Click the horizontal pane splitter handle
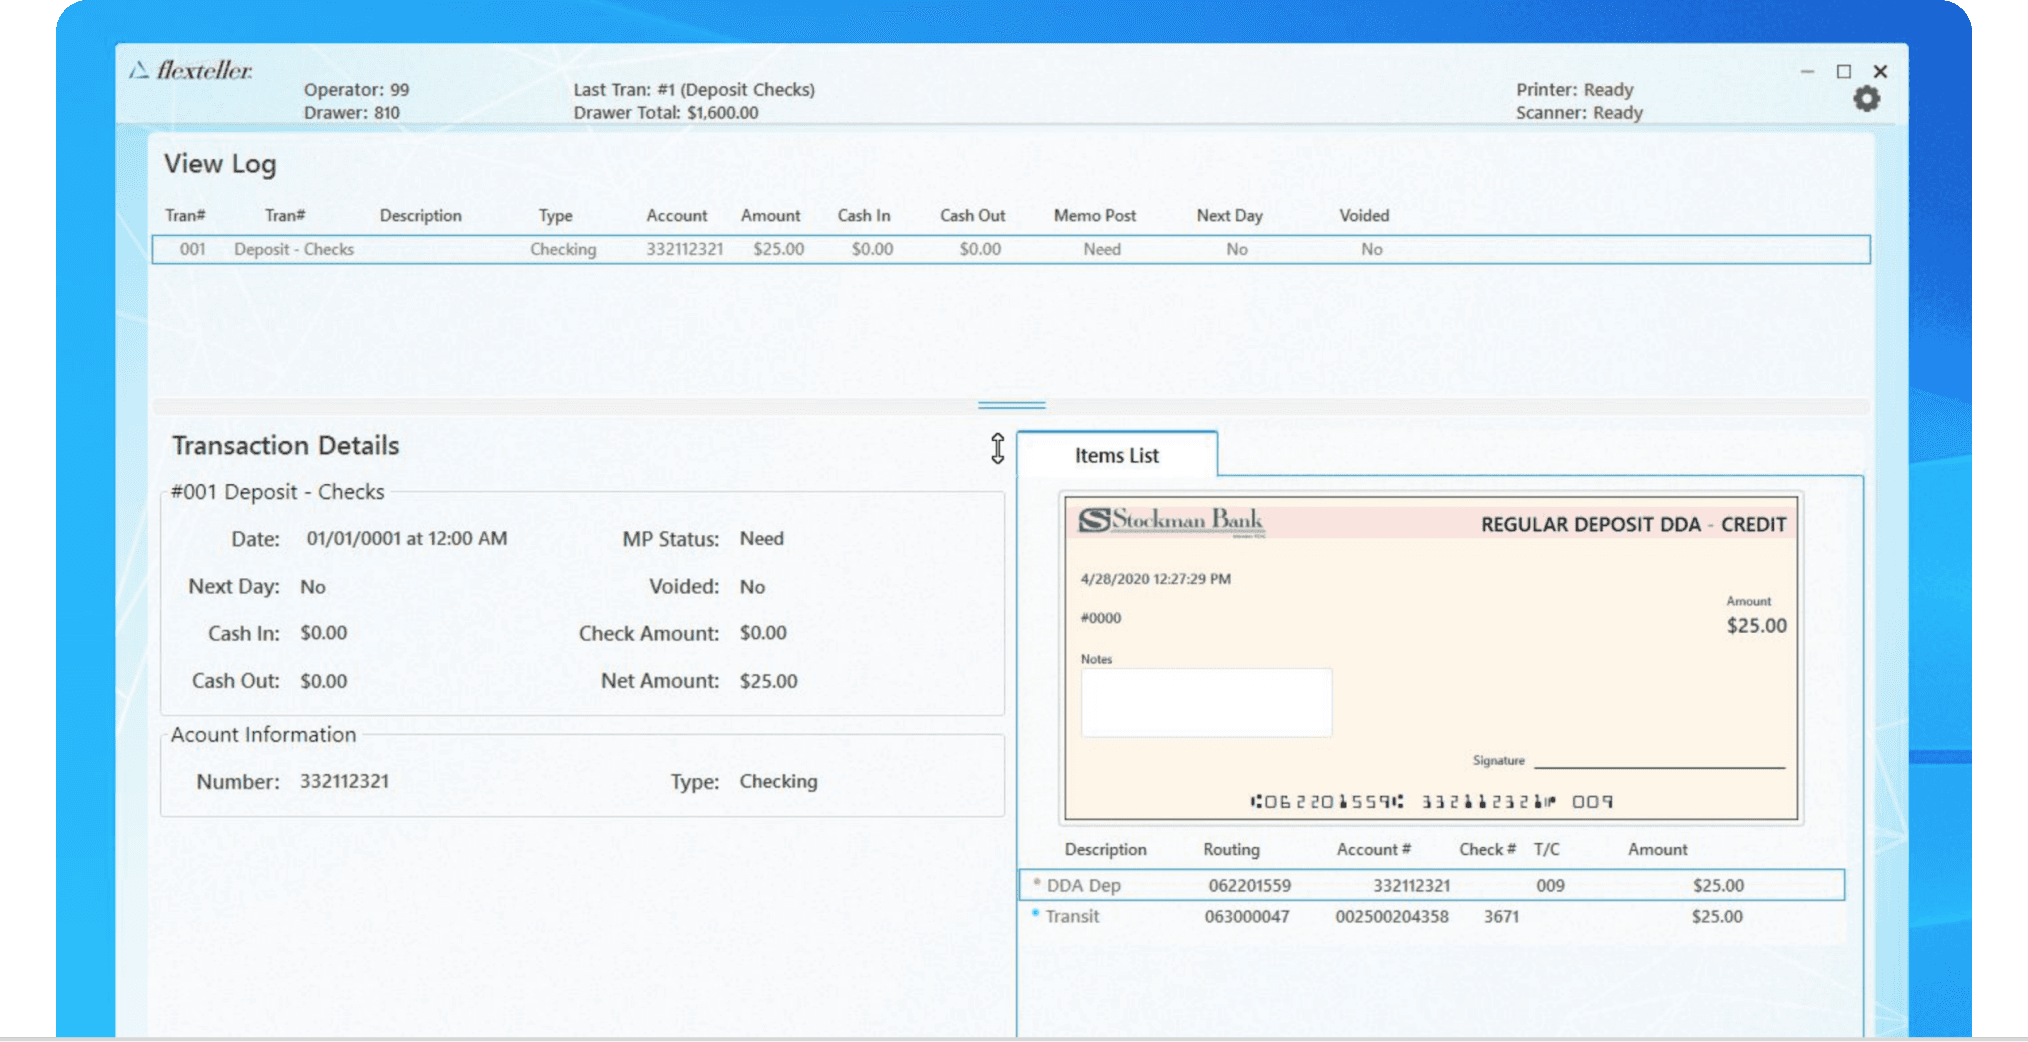The height and width of the screenshot is (1042, 2028). [1011, 405]
